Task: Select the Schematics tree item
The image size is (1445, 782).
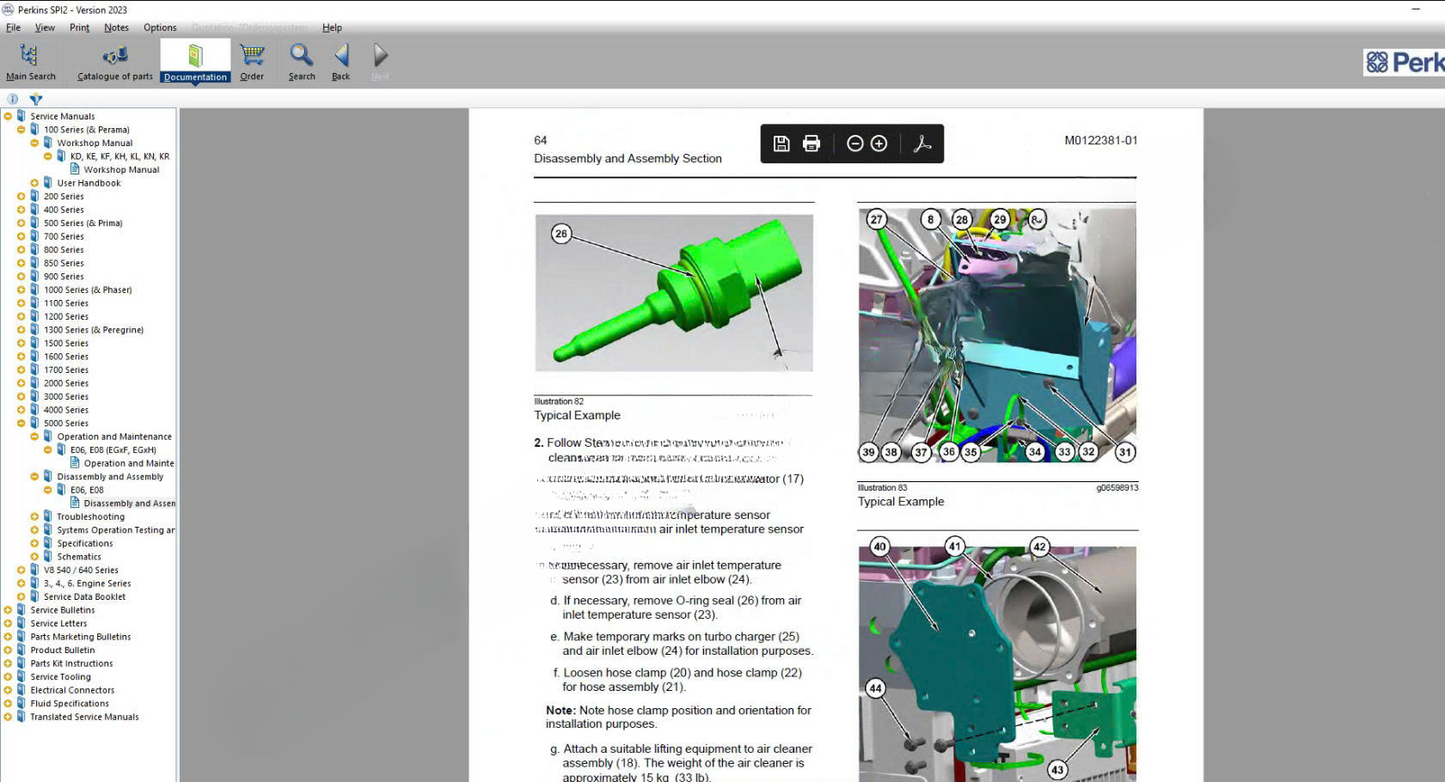Action: click(79, 557)
